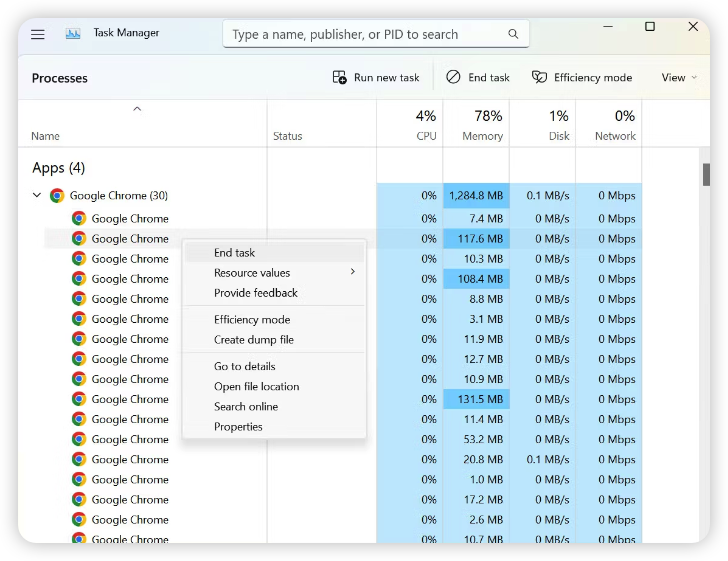This screenshot has height=561, width=728.
Task: Click Chrome icon in the 10.3 MB row
Action: [x=79, y=258]
